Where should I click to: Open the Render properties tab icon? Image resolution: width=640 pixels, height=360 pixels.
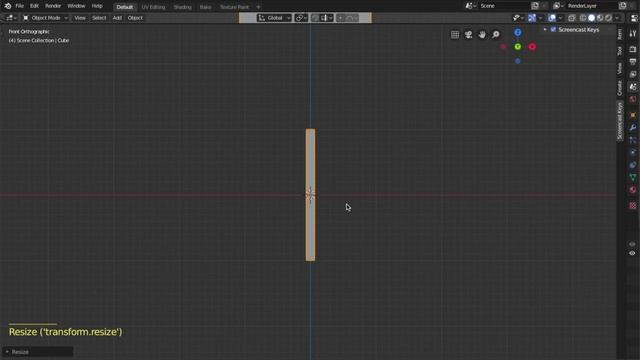pos(633,49)
